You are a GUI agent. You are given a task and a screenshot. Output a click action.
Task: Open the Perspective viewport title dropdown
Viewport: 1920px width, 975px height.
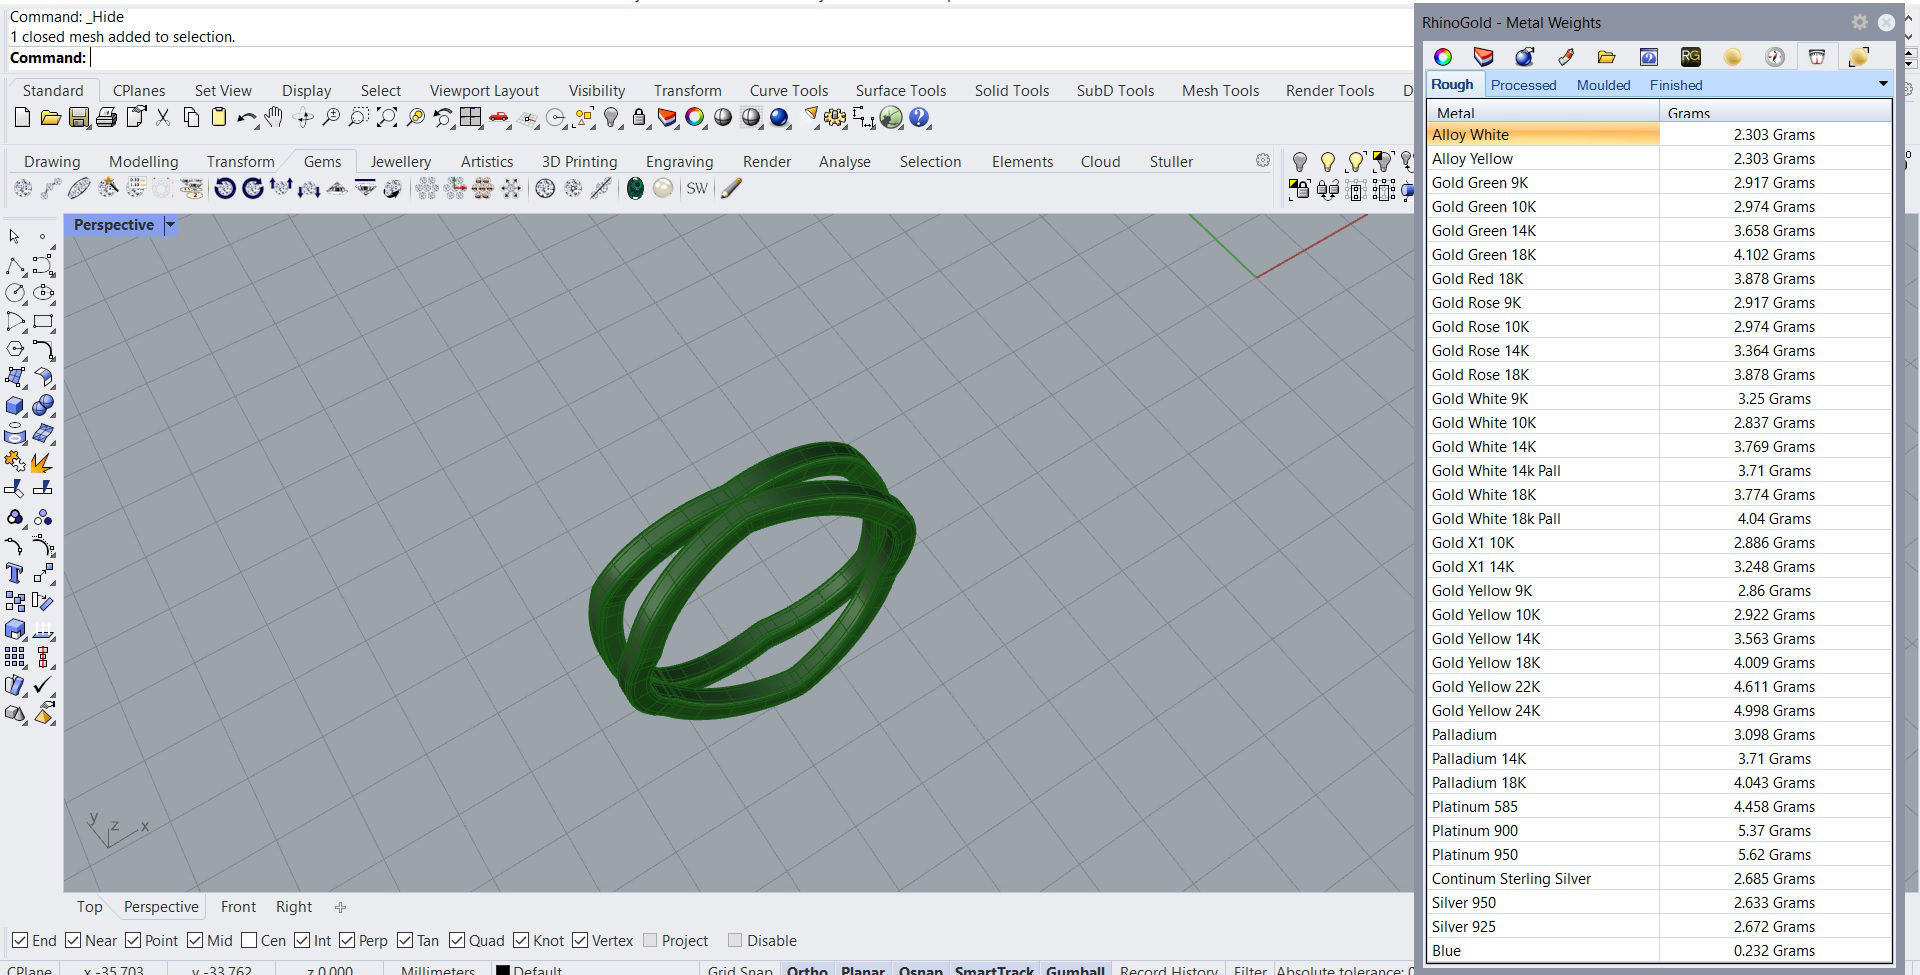coord(170,225)
